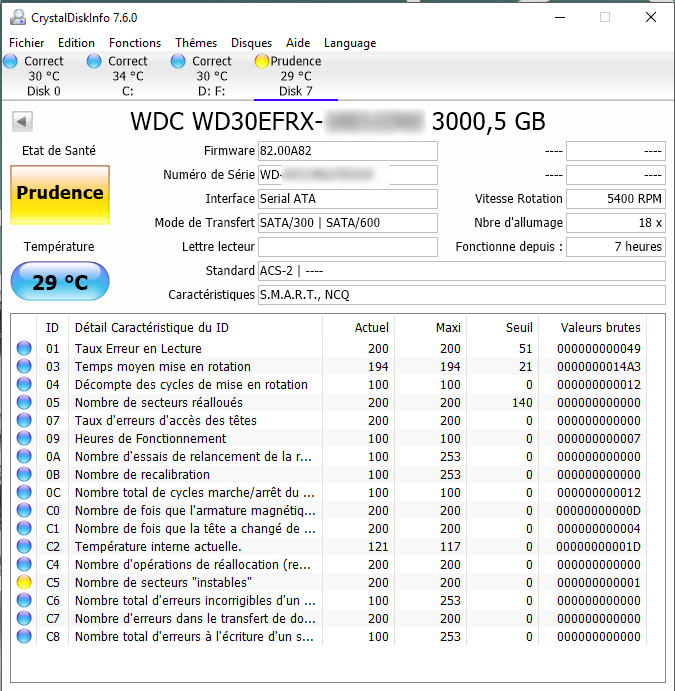Click status orb of attribute C7 row
This screenshot has height=691, width=675.
pyautogui.click(x=24, y=618)
